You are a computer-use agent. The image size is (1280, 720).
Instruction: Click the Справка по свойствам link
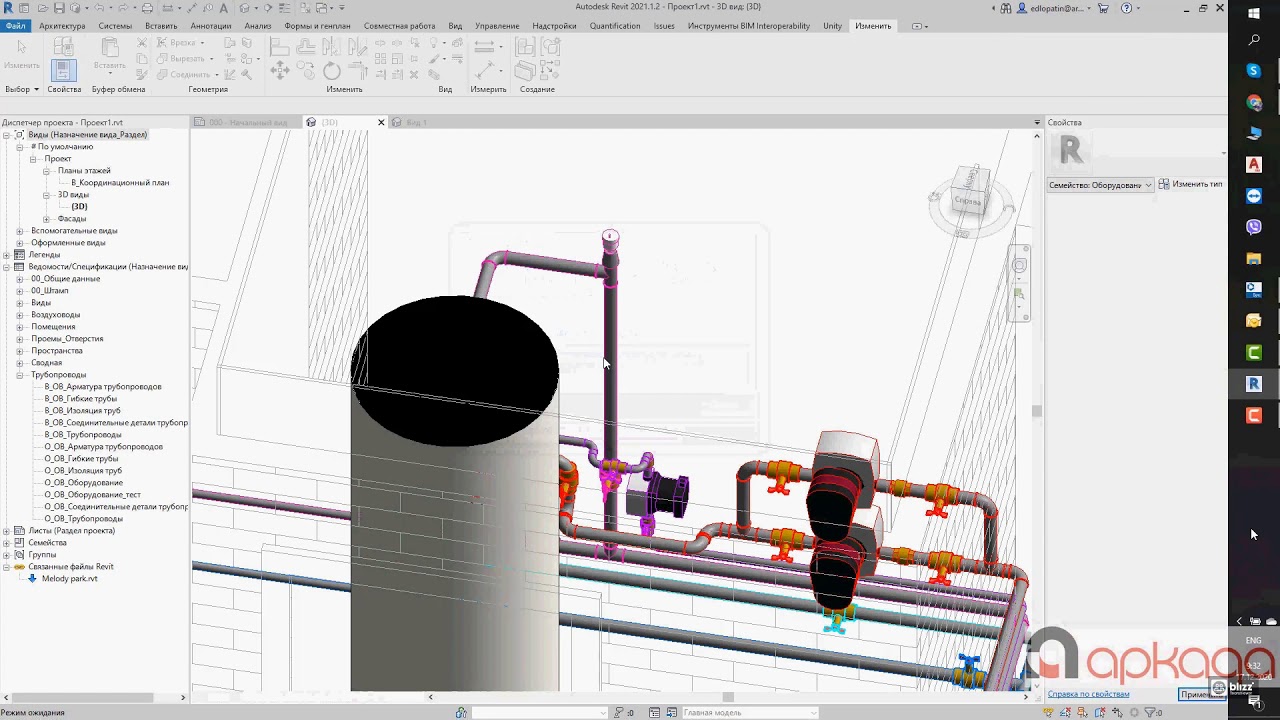tap(1089, 694)
